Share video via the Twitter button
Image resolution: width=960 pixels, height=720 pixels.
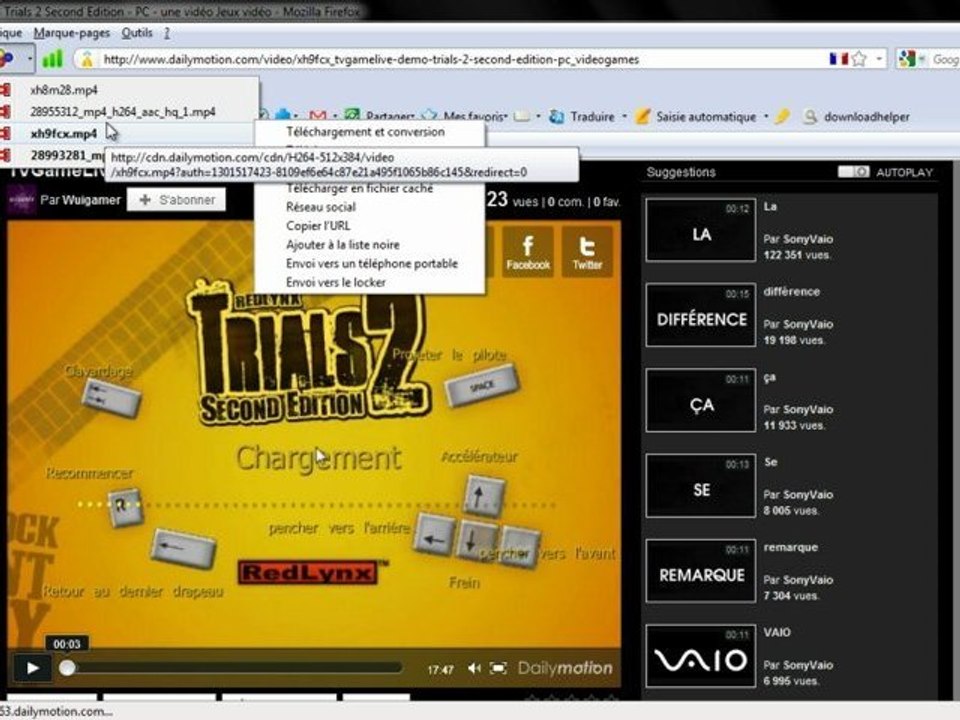(587, 251)
